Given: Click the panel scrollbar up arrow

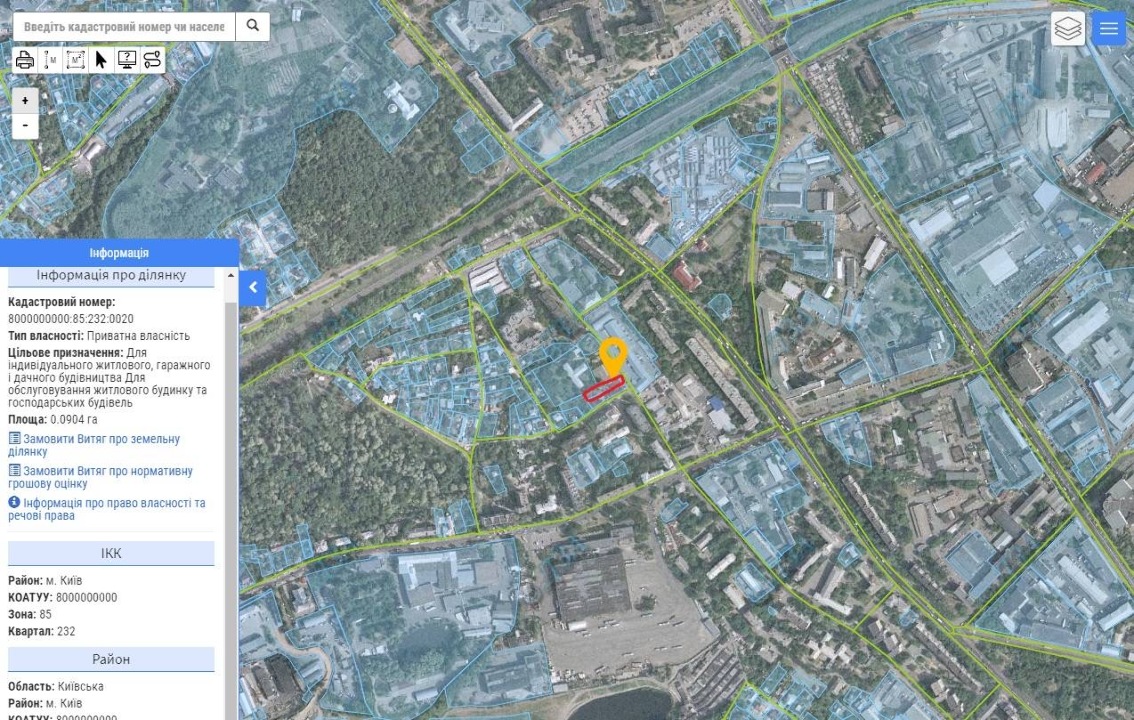Looking at the screenshot, I should click(x=231, y=275).
